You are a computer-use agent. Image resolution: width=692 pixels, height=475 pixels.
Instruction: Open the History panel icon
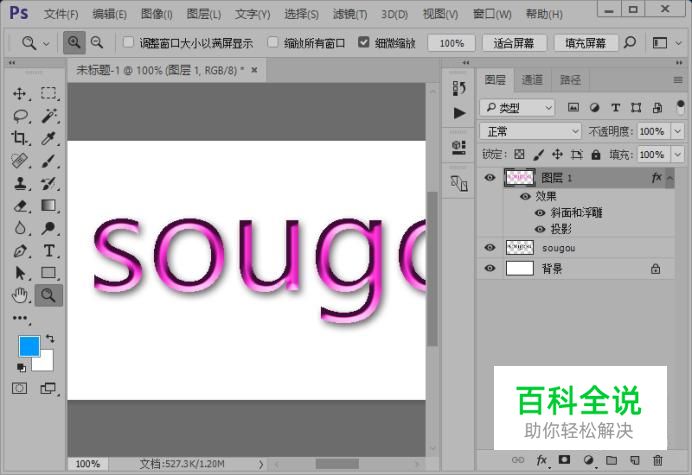(459, 88)
